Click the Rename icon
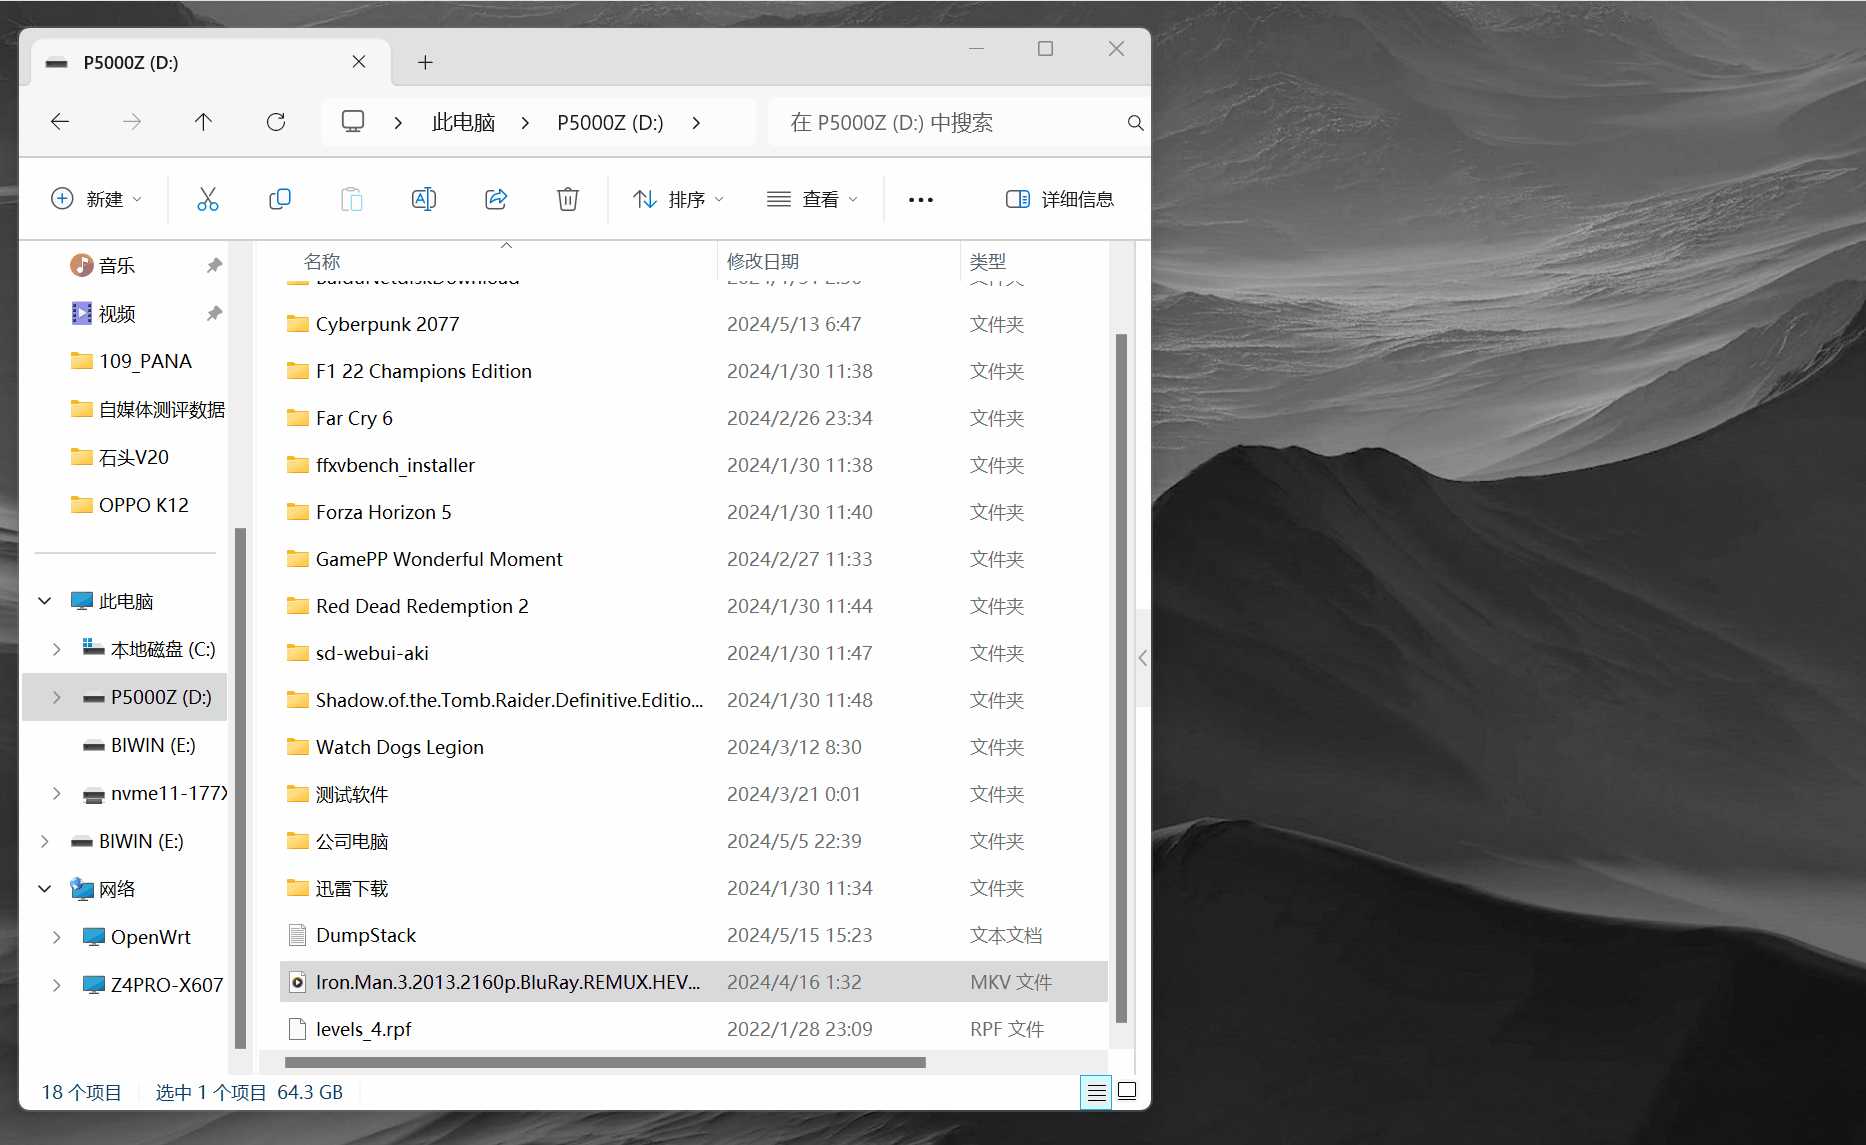 (x=424, y=199)
